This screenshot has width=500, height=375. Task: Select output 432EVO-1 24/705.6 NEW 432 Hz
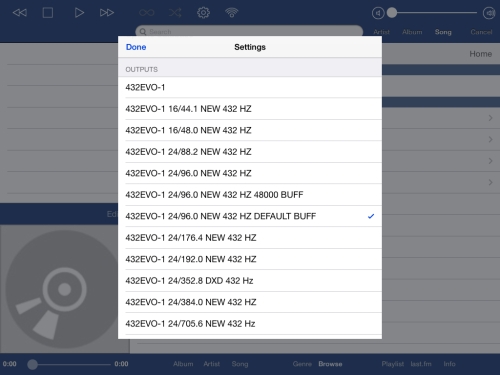(250, 324)
